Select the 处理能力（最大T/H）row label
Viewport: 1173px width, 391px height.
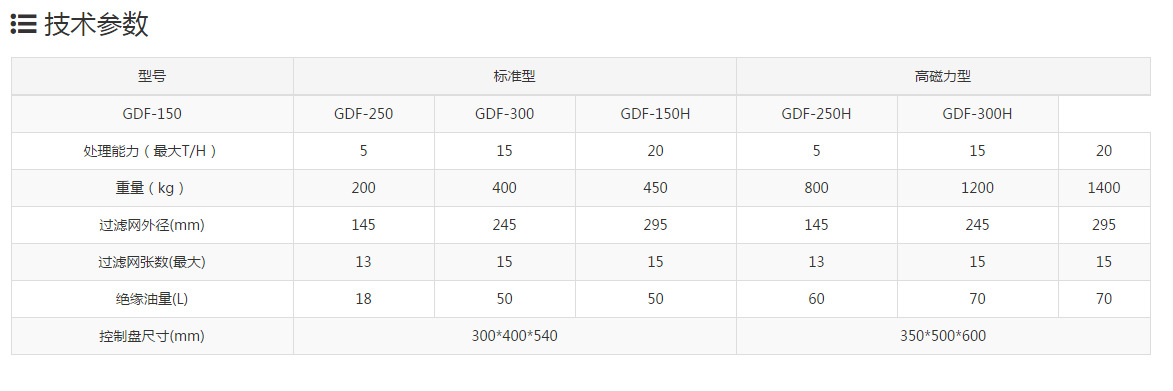tap(152, 151)
